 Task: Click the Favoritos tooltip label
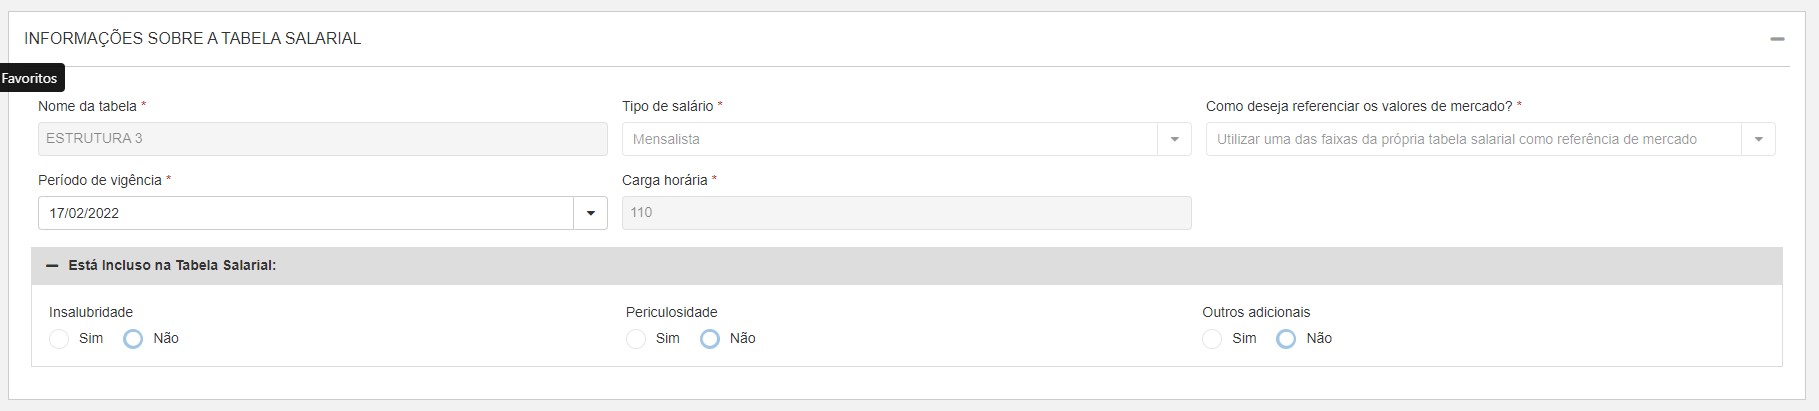point(30,78)
